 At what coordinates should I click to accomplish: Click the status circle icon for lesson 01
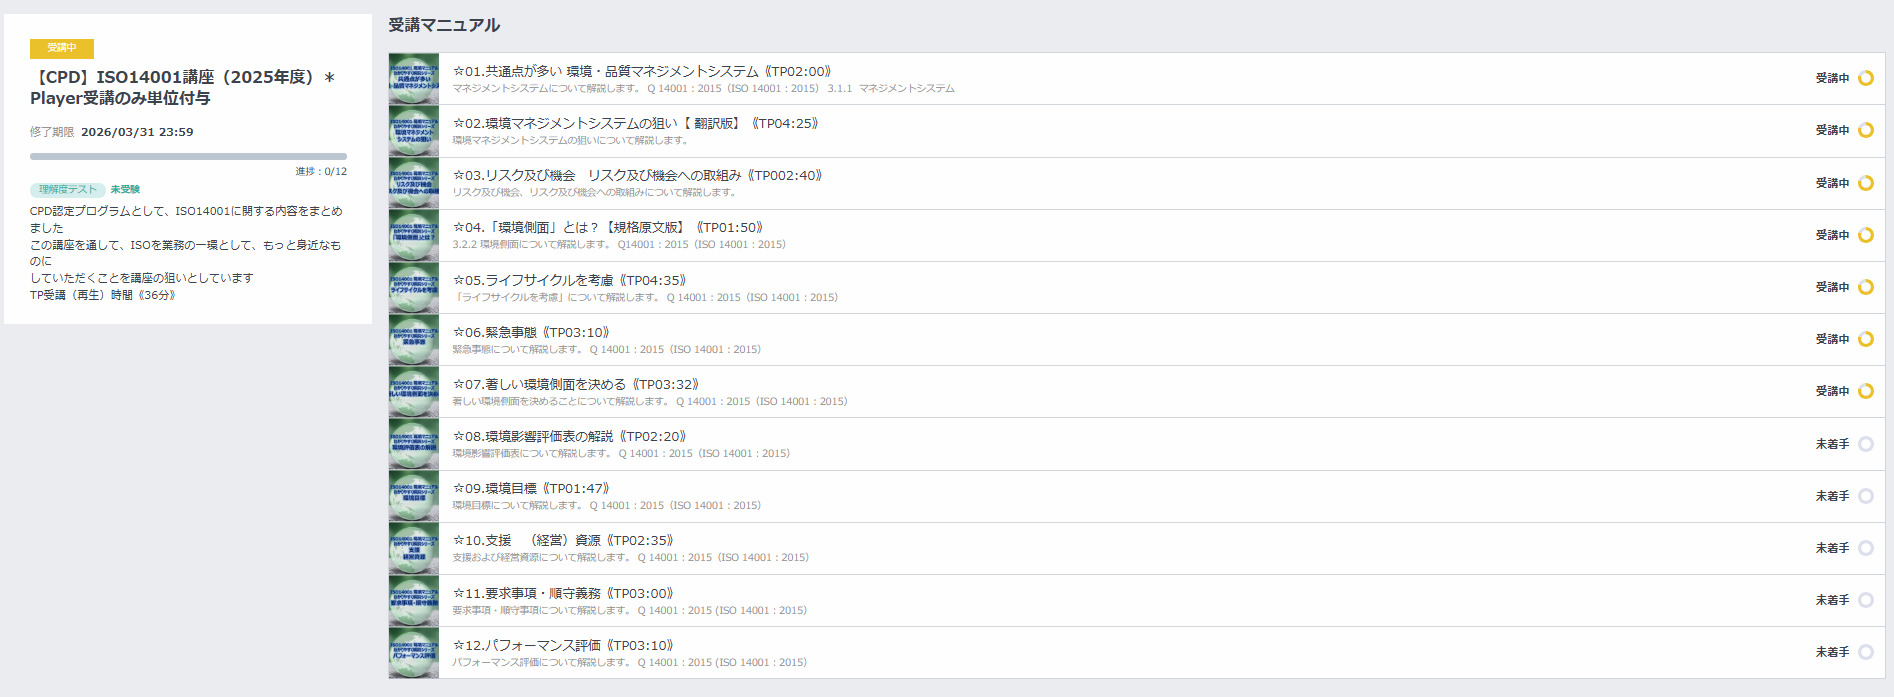click(1865, 78)
